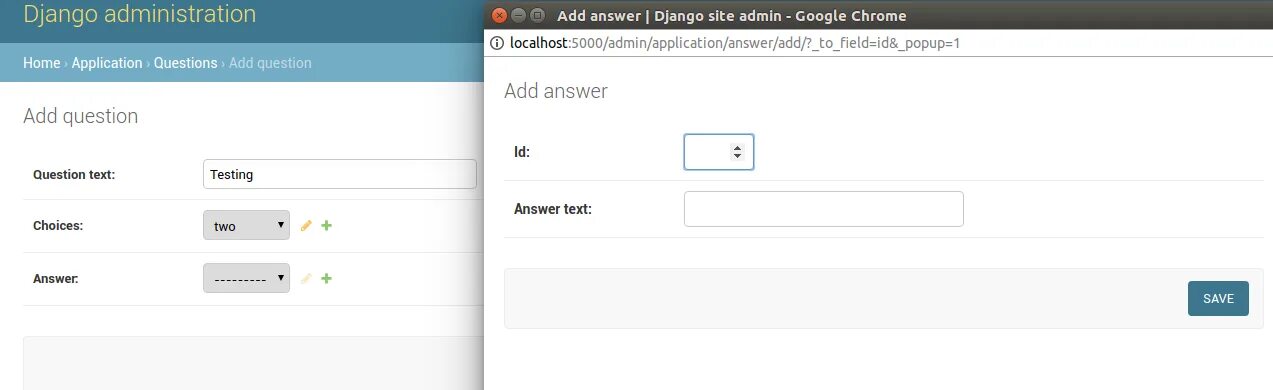The width and height of the screenshot is (1273, 390).
Task: Click the Question text field containing Testing
Action: point(339,174)
